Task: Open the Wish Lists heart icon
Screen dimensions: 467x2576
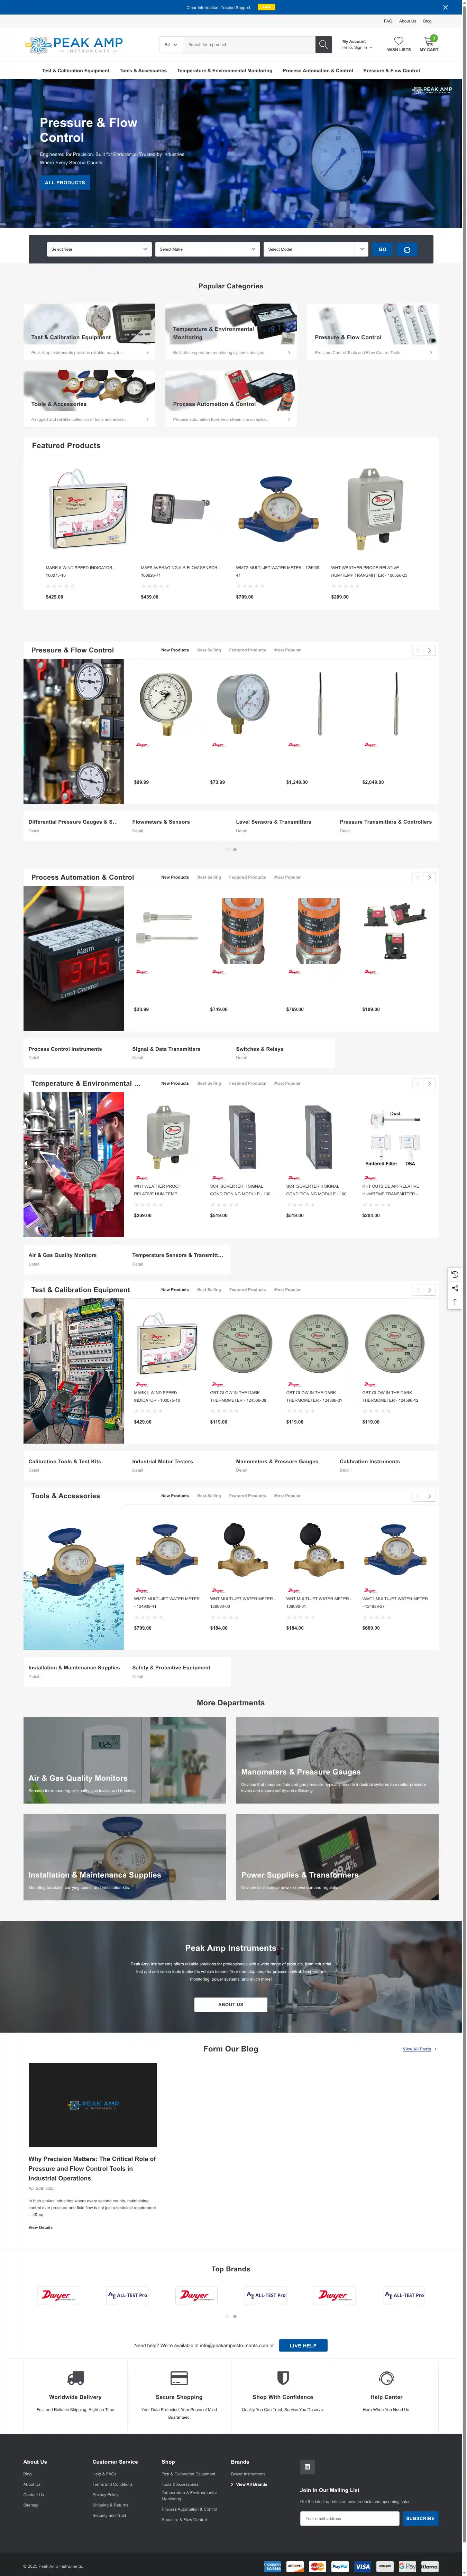Action: pos(398,42)
